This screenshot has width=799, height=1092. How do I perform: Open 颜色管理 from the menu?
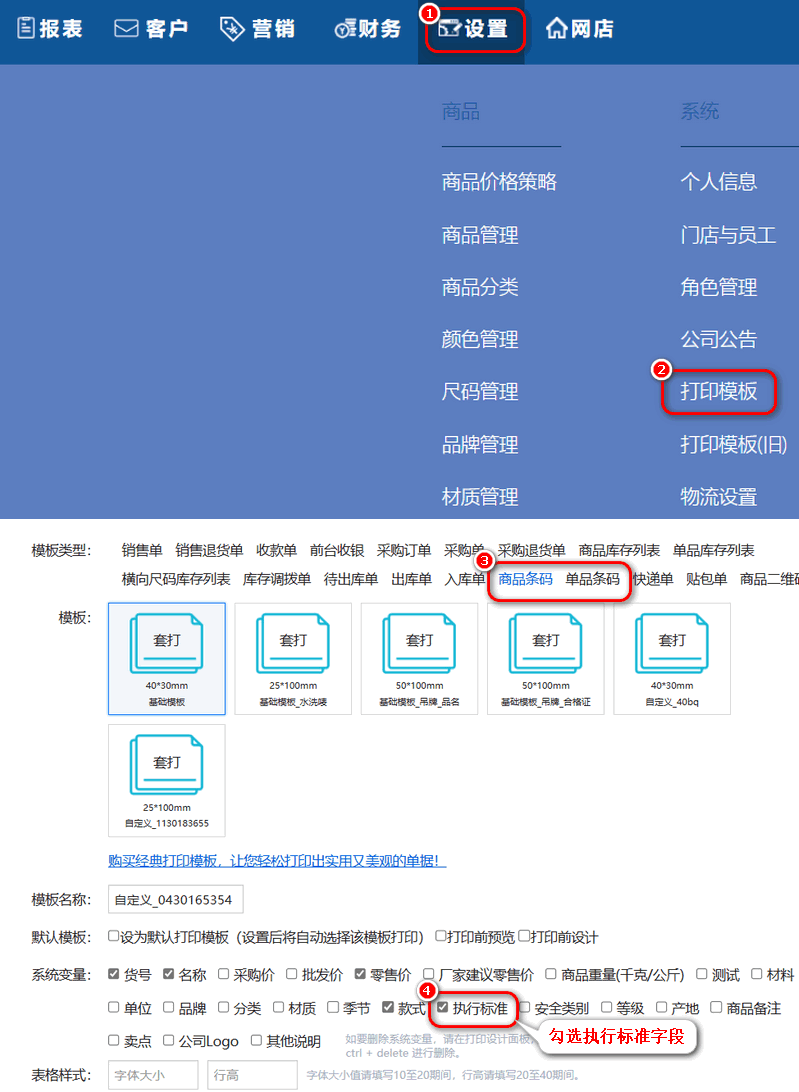click(x=479, y=339)
